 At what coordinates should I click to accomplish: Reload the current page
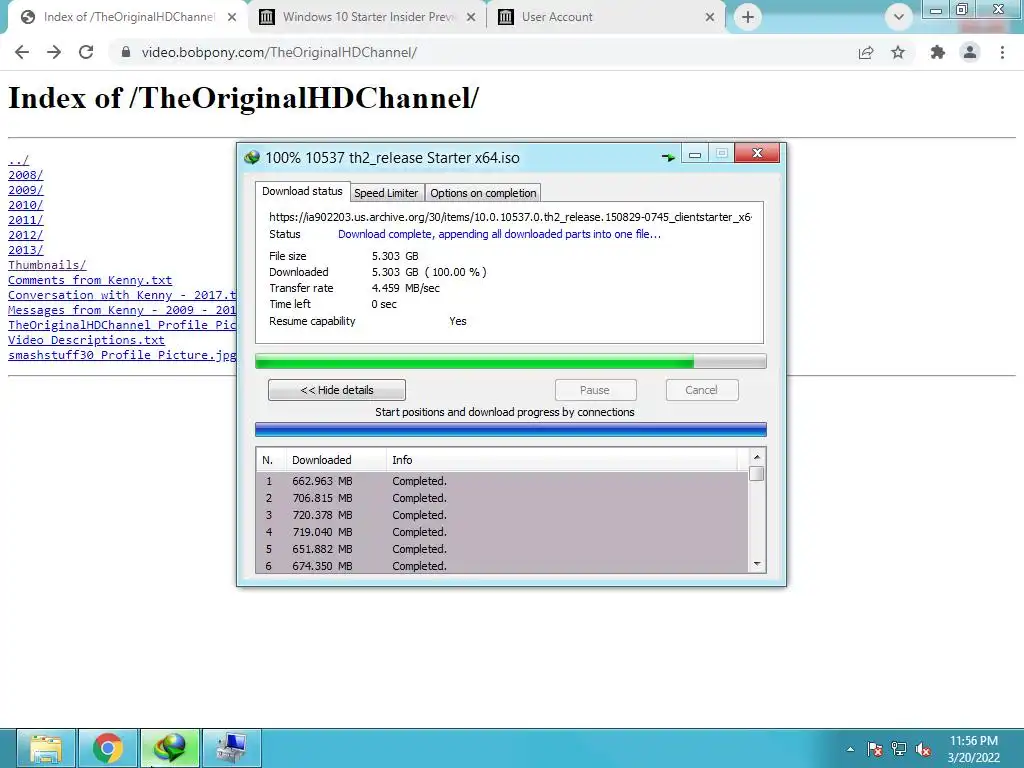point(86,52)
